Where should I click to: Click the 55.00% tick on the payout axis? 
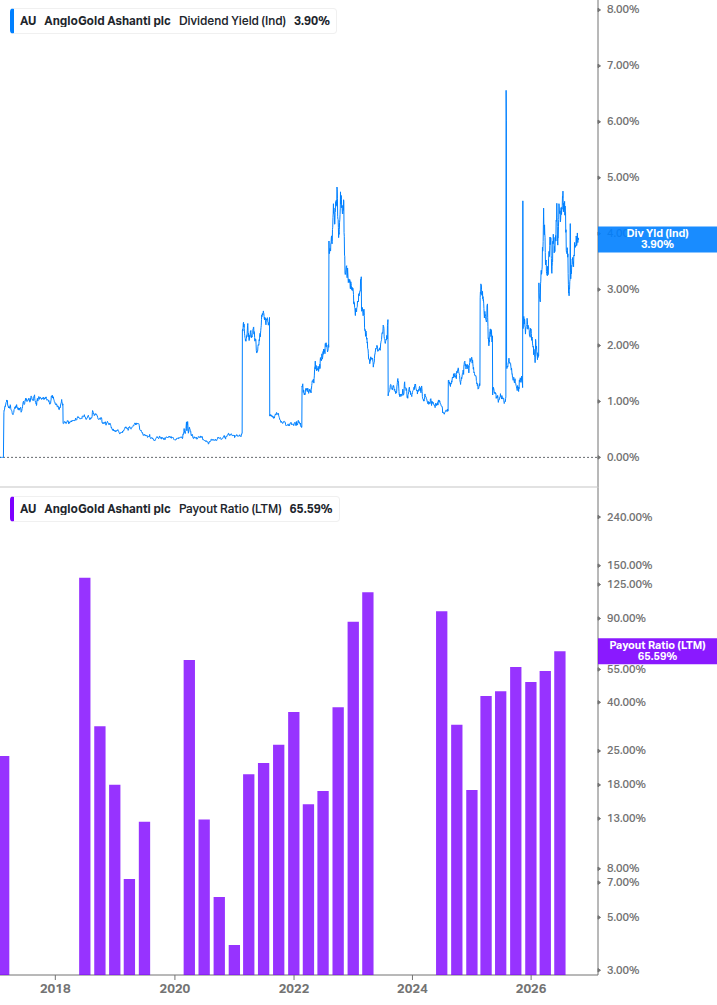click(x=626, y=669)
